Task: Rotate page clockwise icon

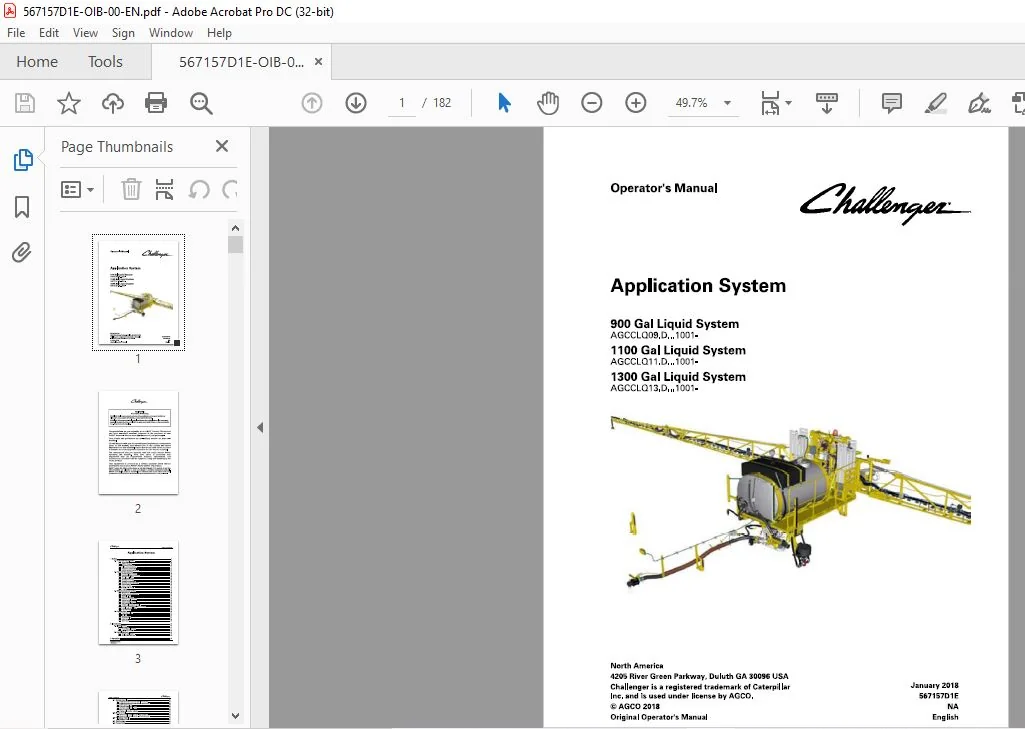Action: 229,190
